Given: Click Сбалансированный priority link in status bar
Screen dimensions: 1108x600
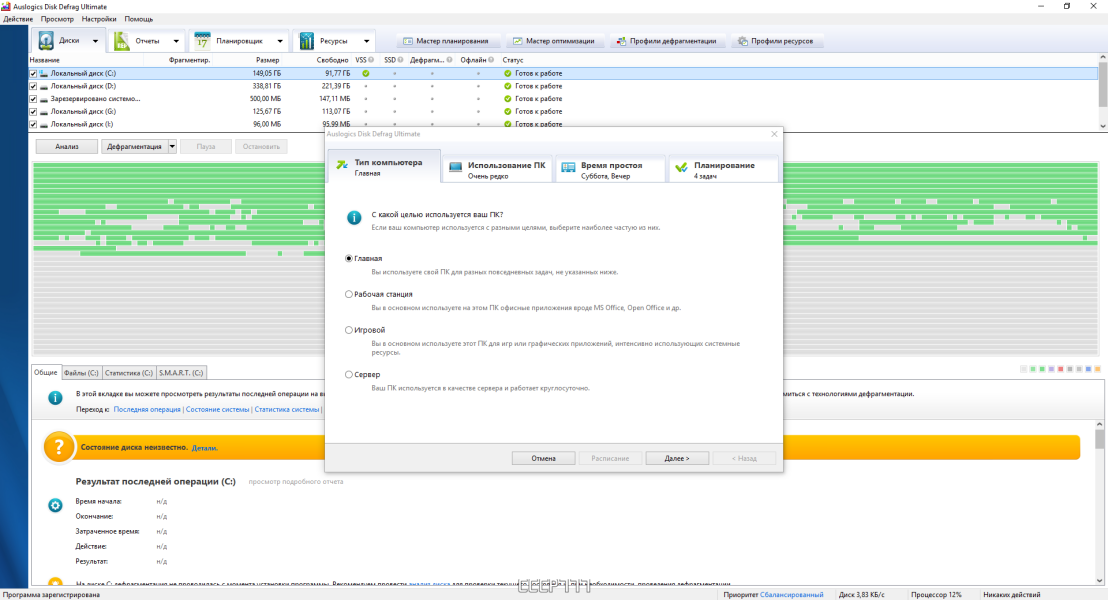Looking at the screenshot, I should [791, 594].
